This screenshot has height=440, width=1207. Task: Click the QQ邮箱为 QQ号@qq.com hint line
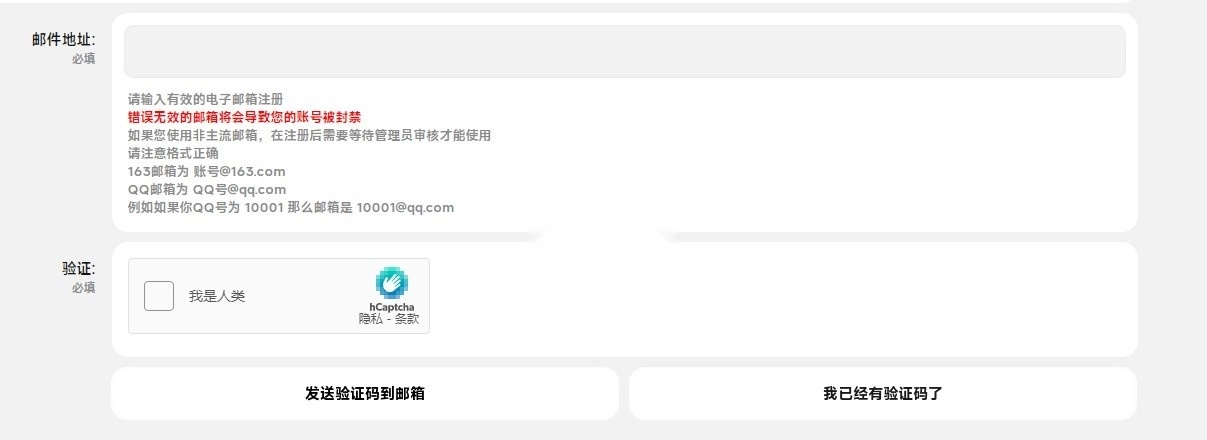pos(207,189)
